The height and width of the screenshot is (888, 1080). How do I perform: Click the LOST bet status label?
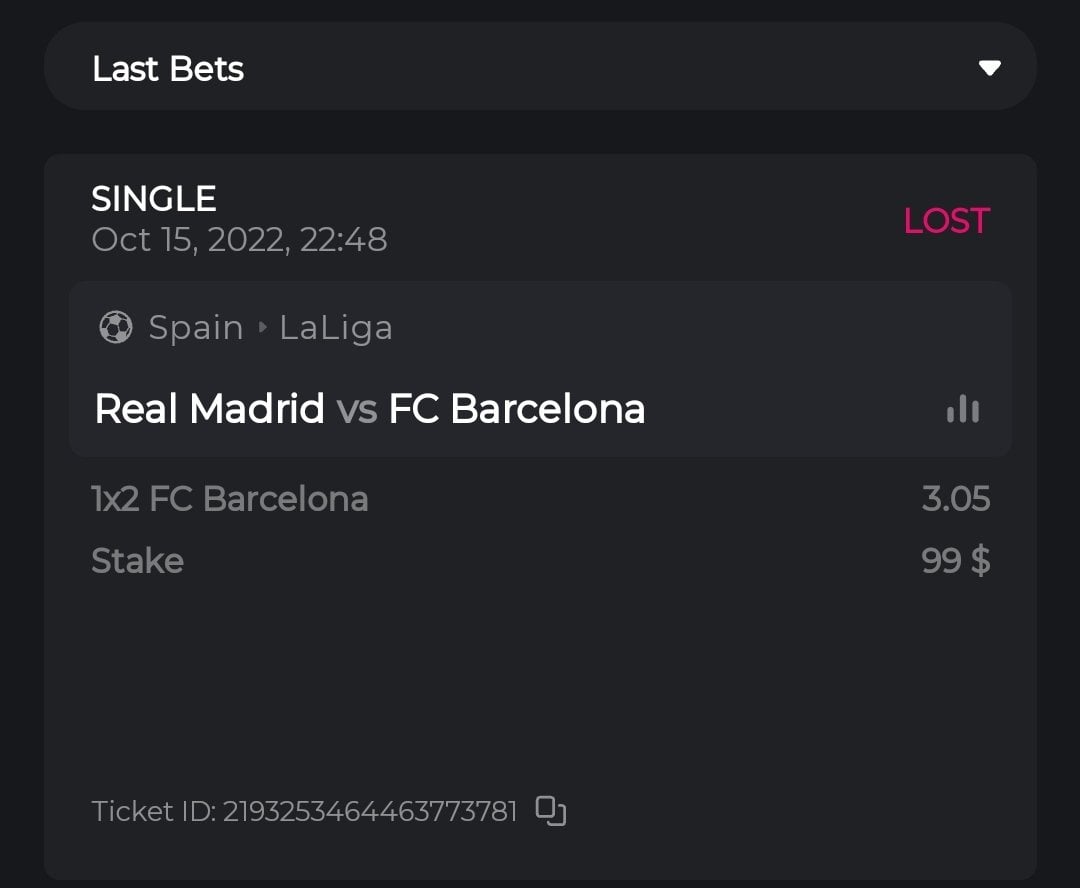click(946, 221)
